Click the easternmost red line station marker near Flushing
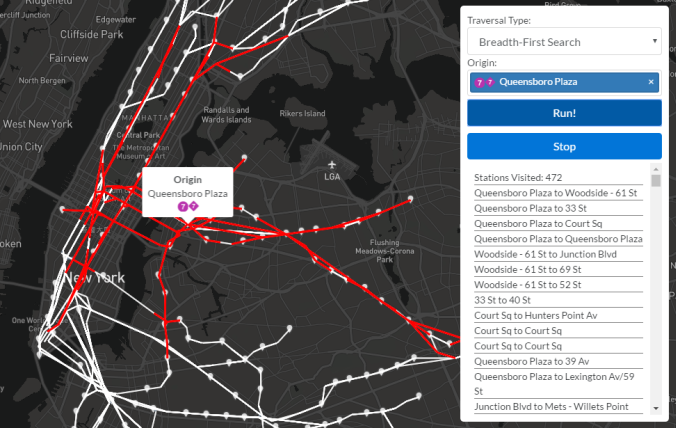The height and width of the screenshot is (428, 676). tap(411, 199)
